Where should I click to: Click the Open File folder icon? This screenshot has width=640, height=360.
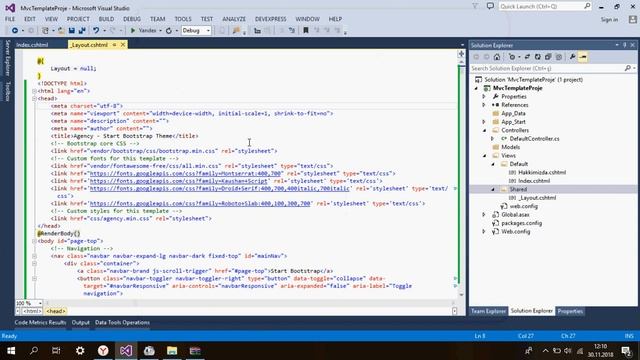click(x=61, y=31)
